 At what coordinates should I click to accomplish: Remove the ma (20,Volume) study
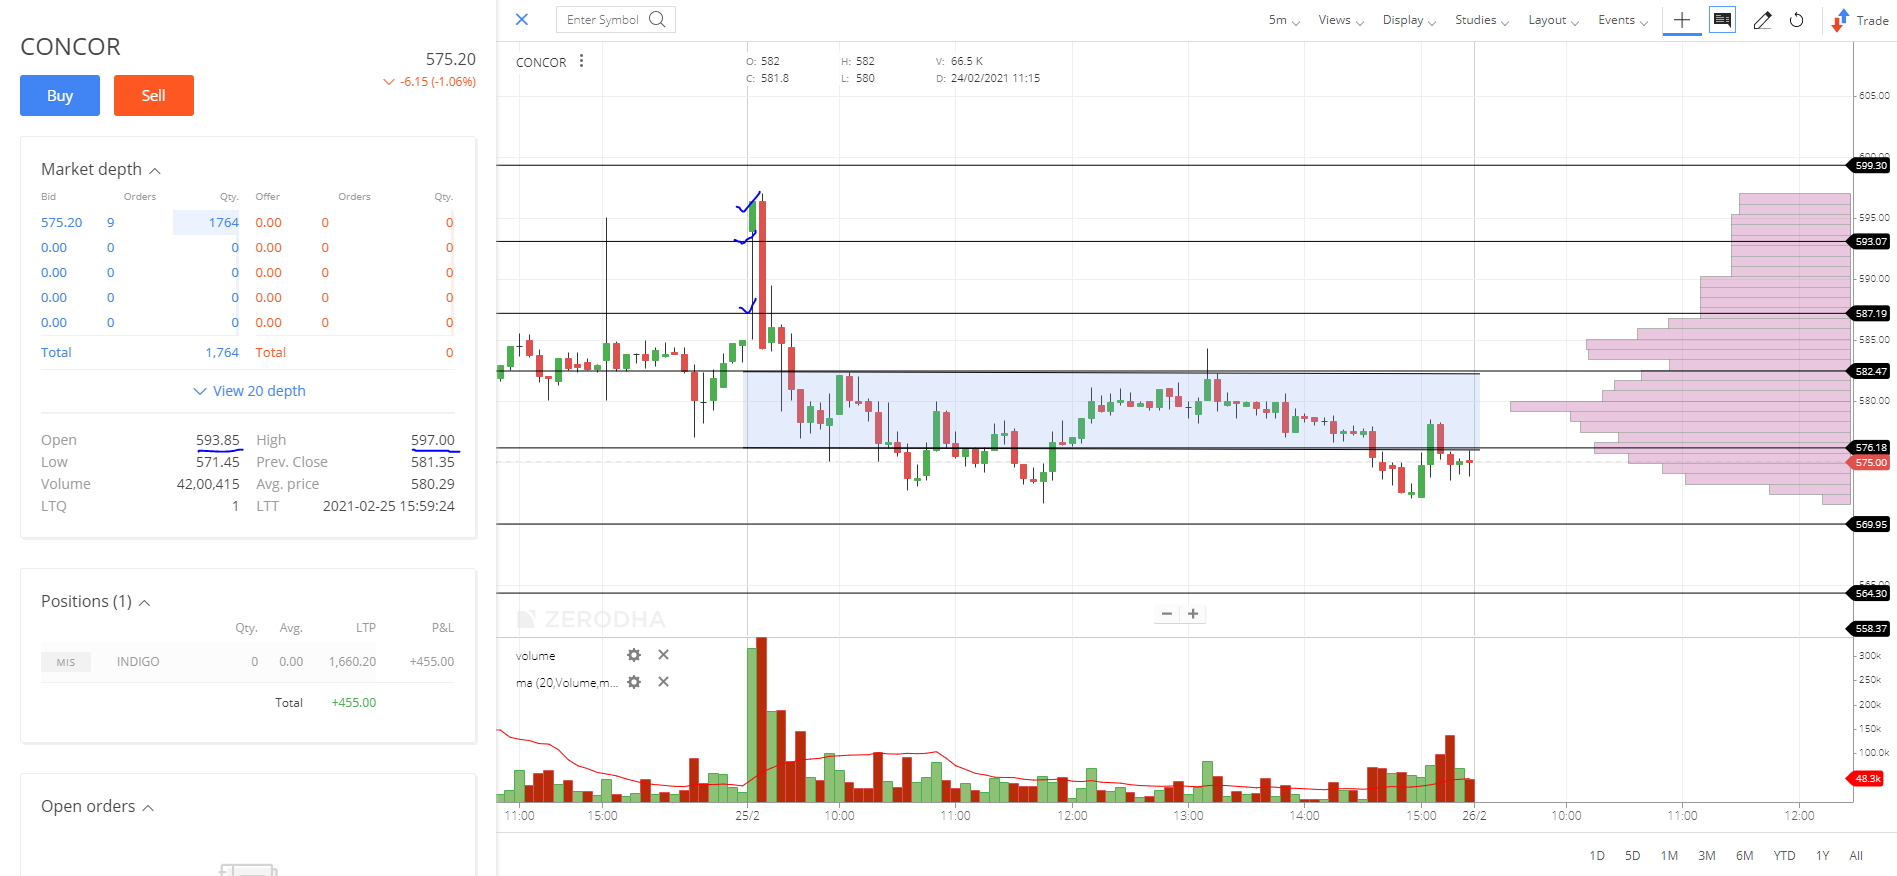coord(663,682)
